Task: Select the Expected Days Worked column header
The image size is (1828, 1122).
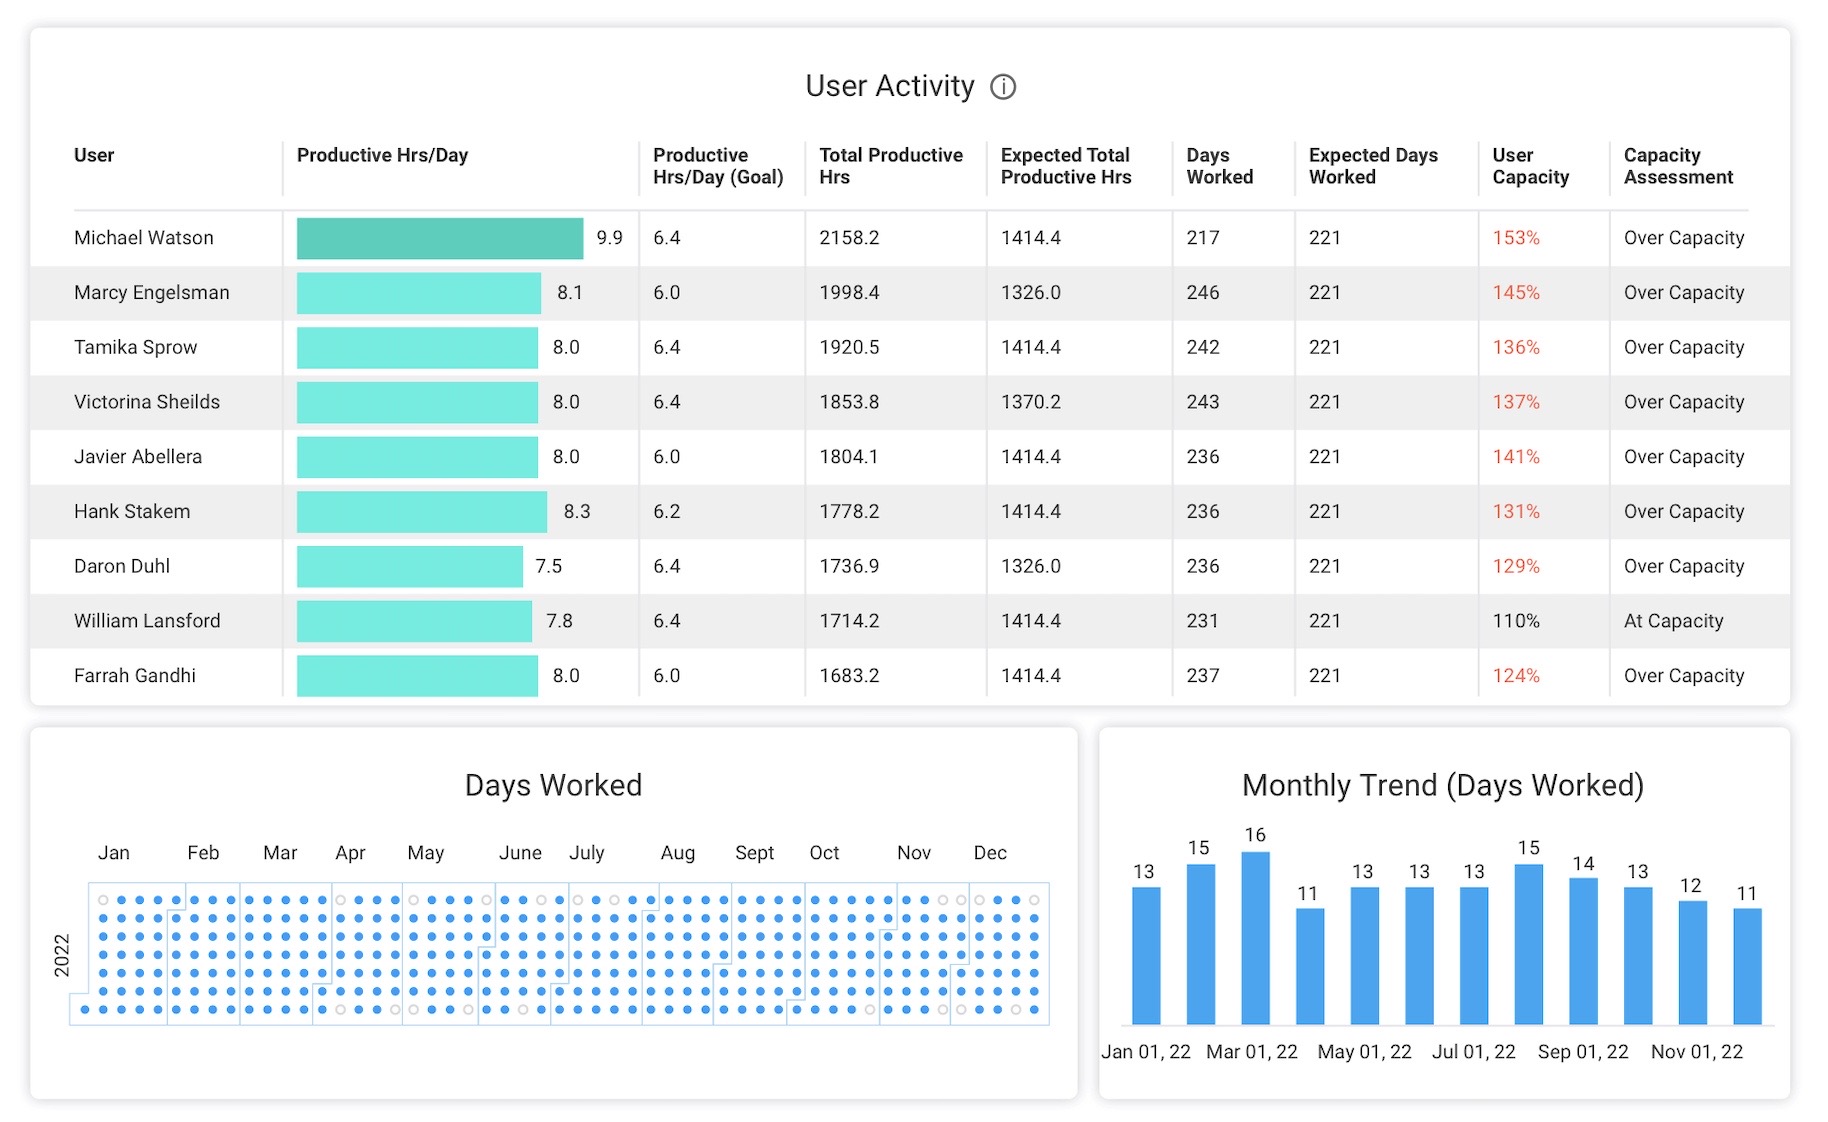Action: click(1372, 166)
